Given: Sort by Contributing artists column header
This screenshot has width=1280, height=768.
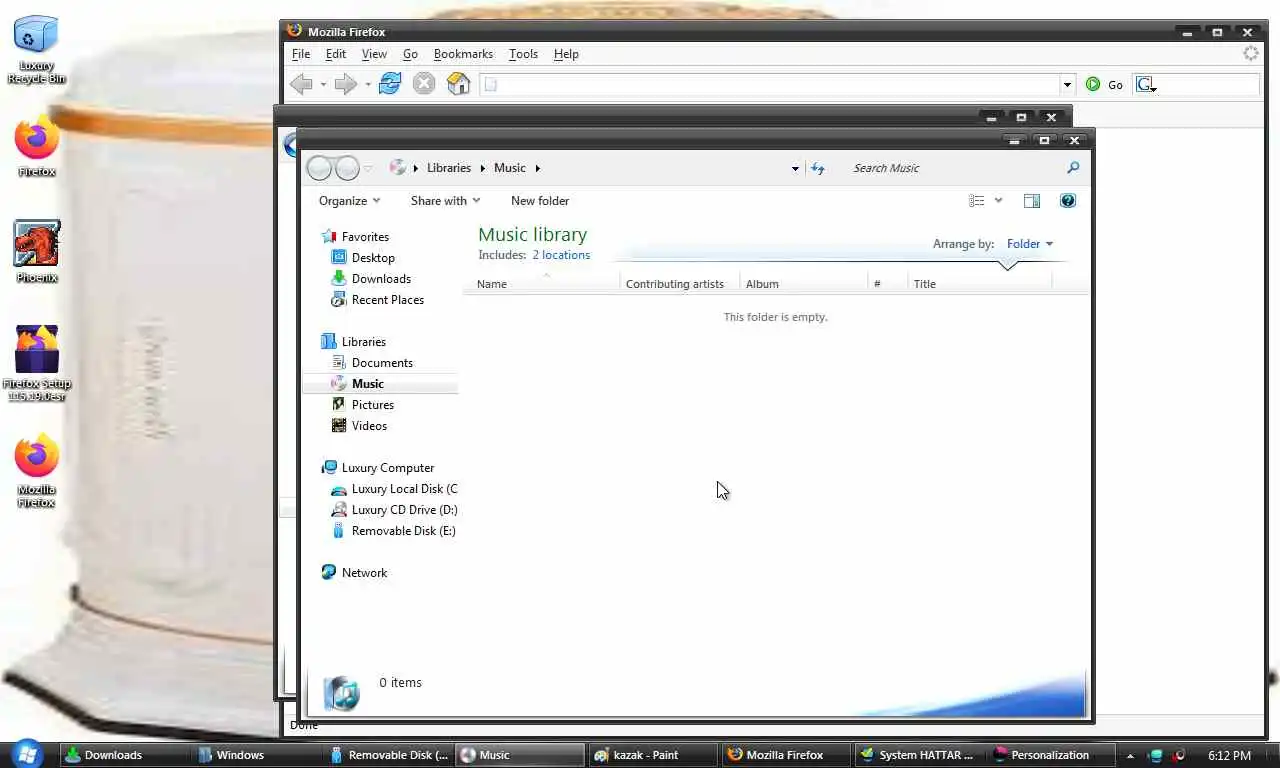Looking at the screenshot, I should pos(680,284).
